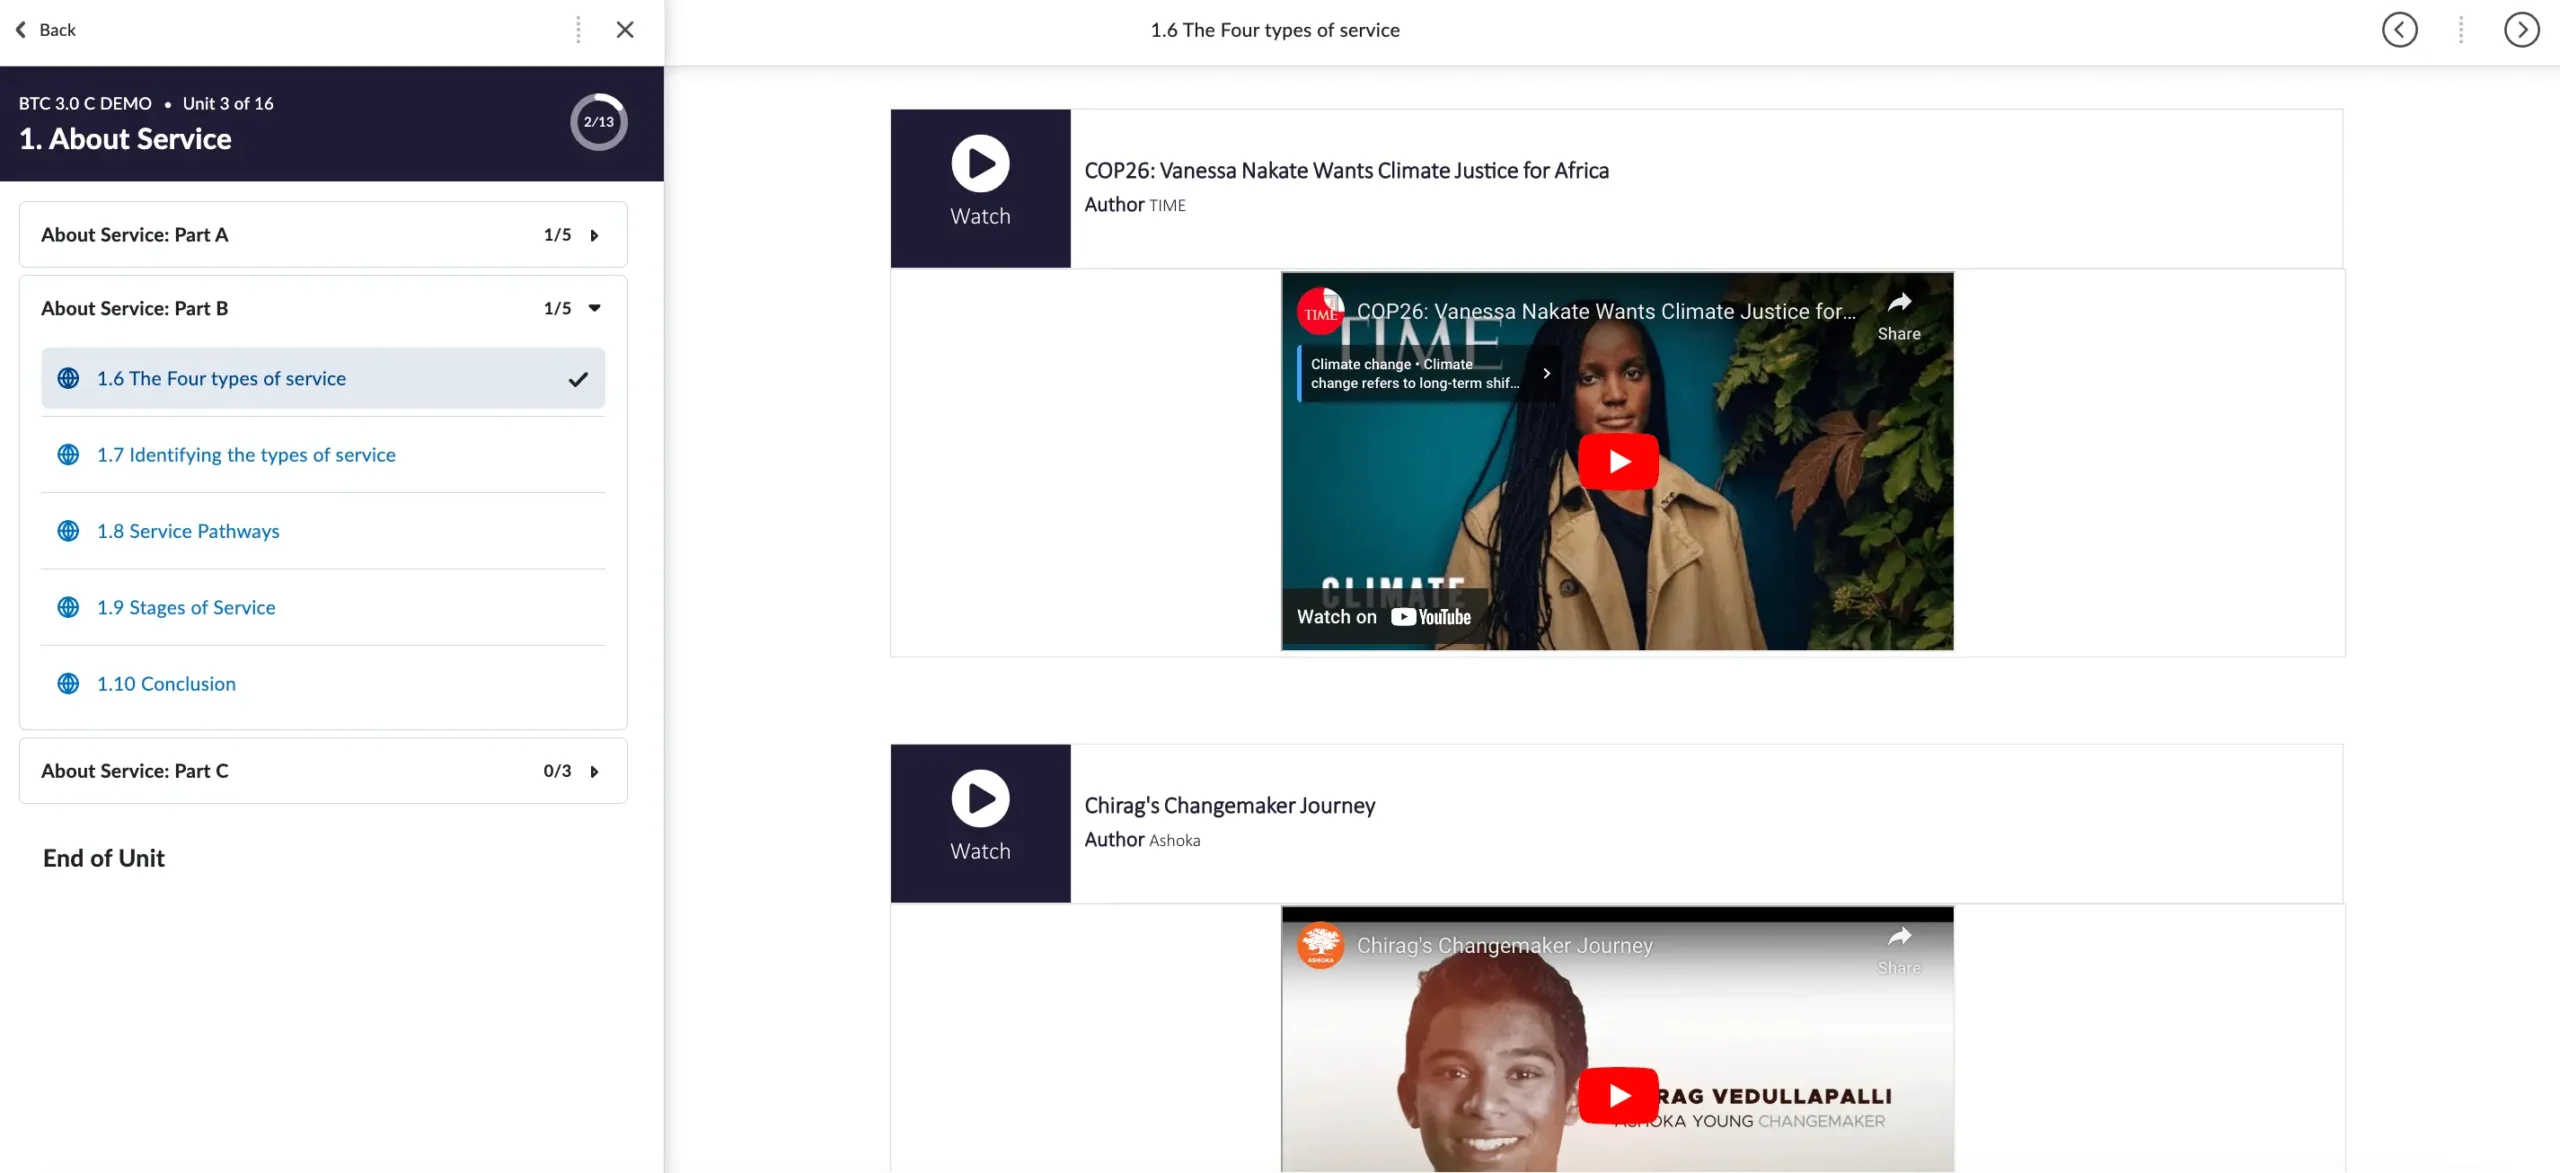
Task: Open sidebar vertical dots menu
Action: point(578,30)
